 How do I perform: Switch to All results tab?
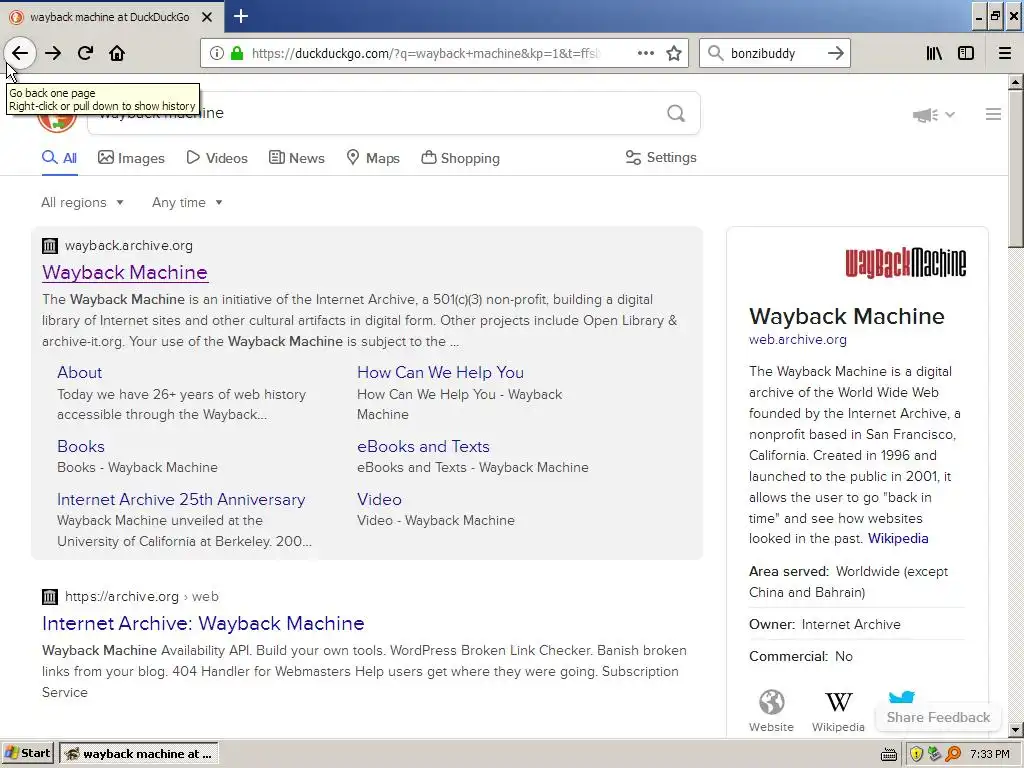59,158
